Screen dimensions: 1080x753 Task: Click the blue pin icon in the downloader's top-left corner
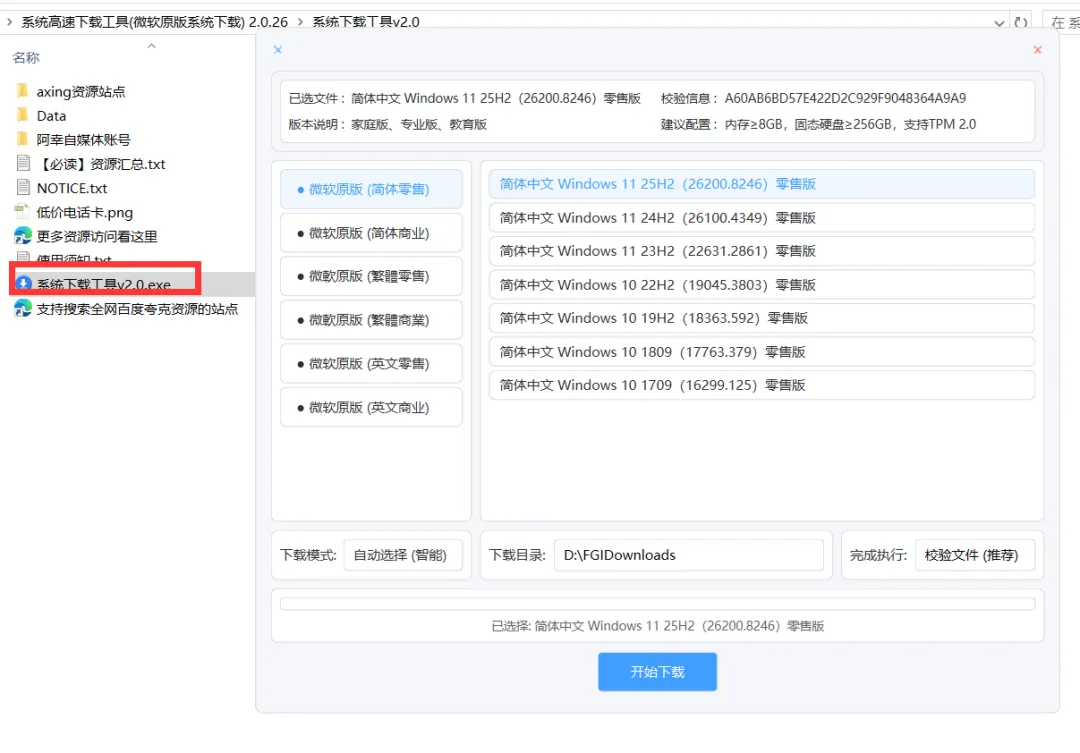tap(278, 50)
